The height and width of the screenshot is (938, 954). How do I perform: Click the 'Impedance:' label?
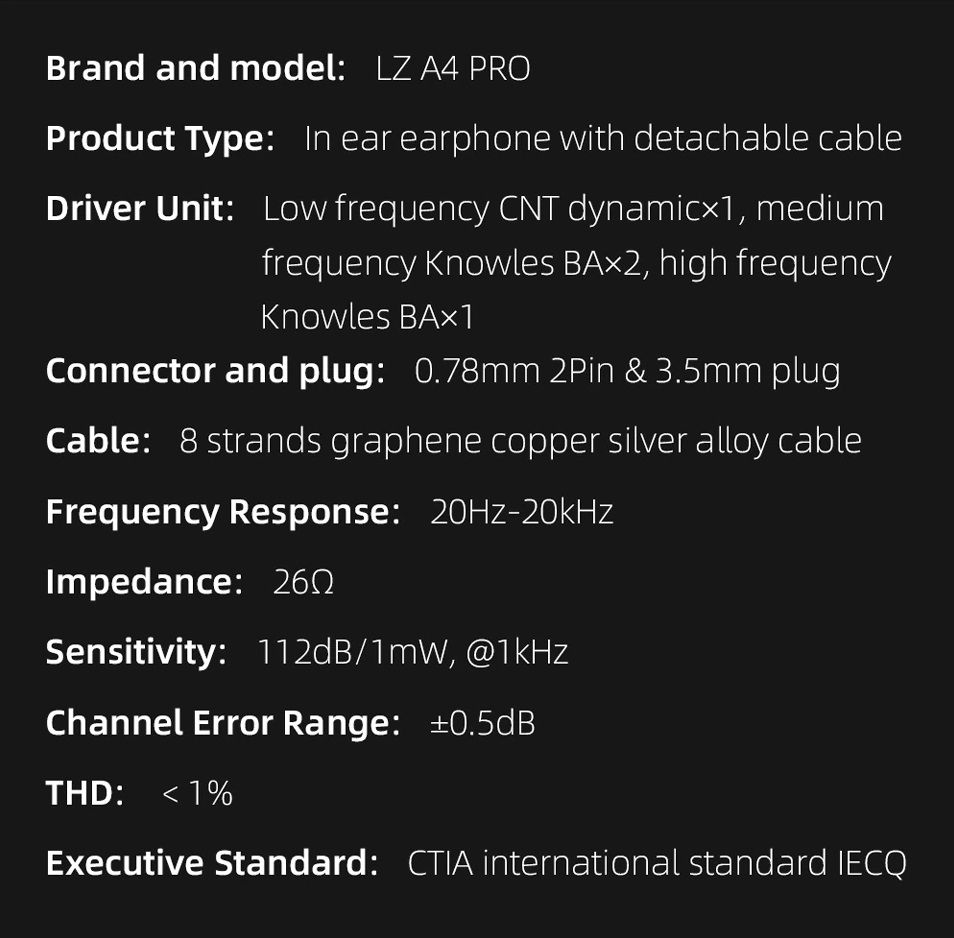point(144,582)
